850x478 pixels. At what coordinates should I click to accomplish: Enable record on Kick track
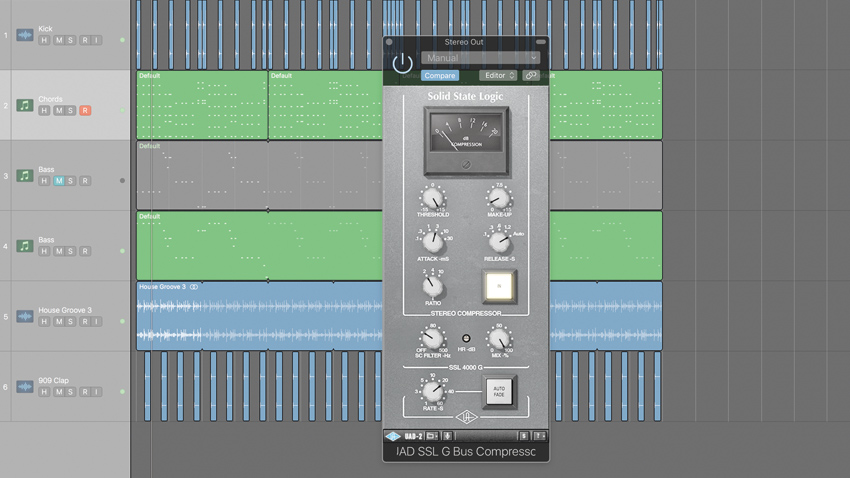(x=85, y=40)
